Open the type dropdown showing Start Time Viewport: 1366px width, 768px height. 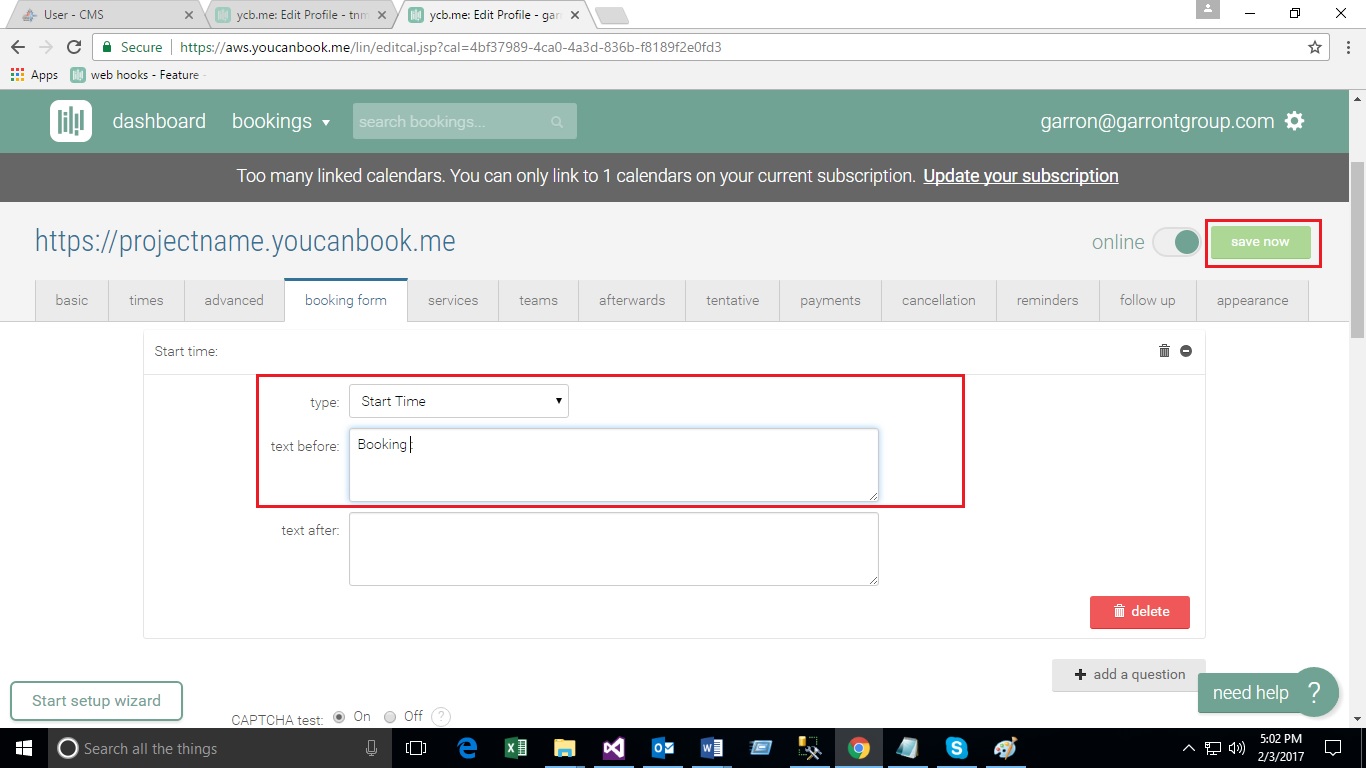pos(458,401)
